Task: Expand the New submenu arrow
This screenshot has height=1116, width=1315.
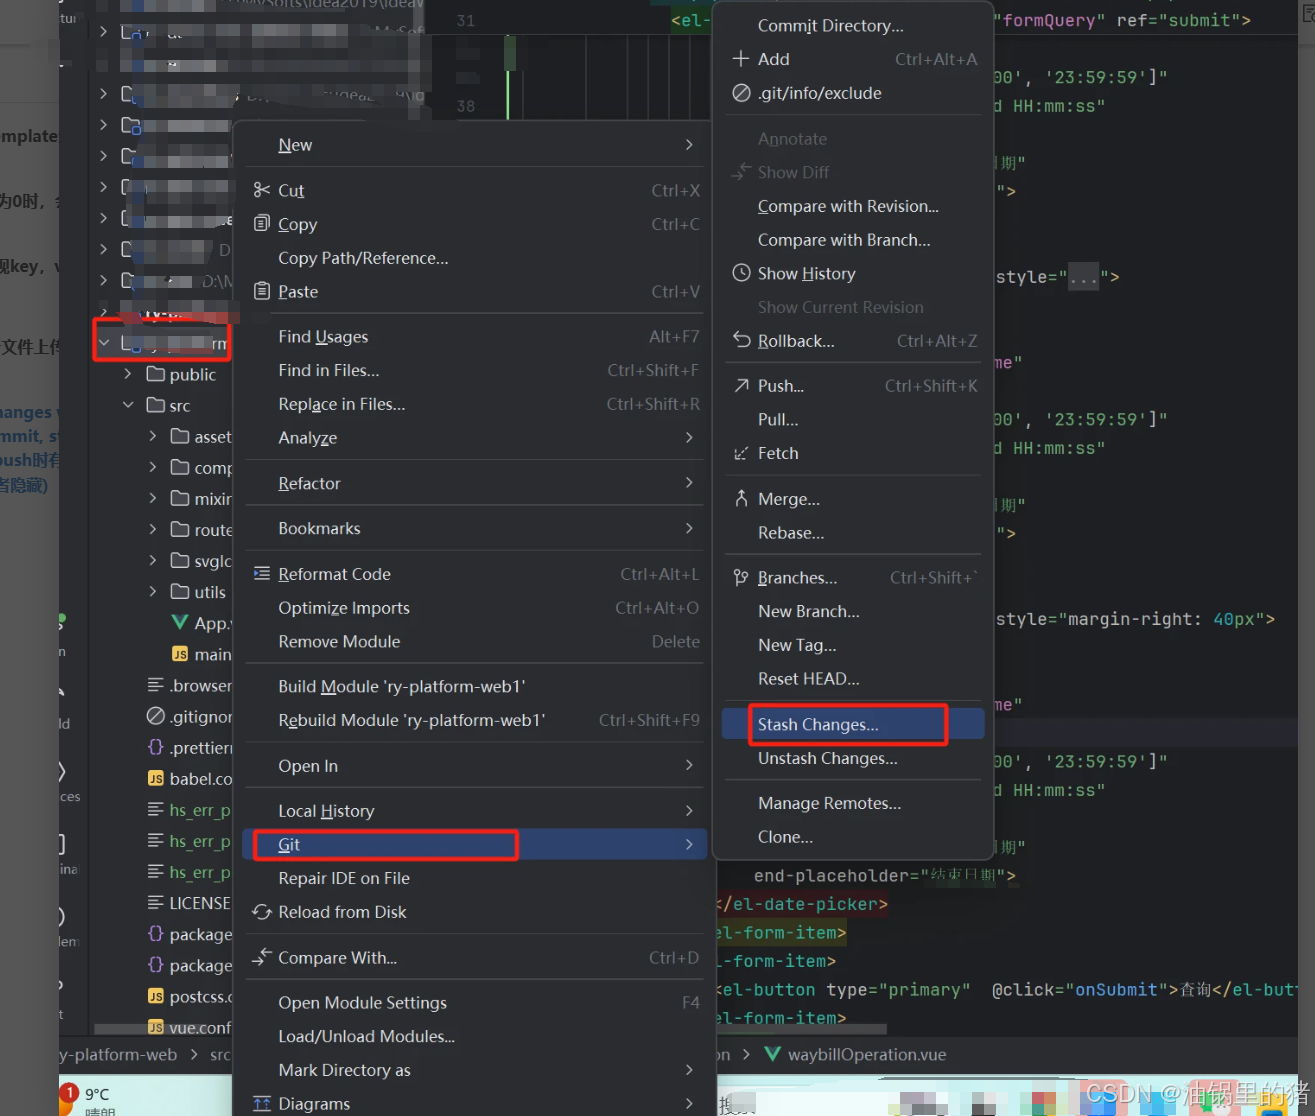Action: 689,144
